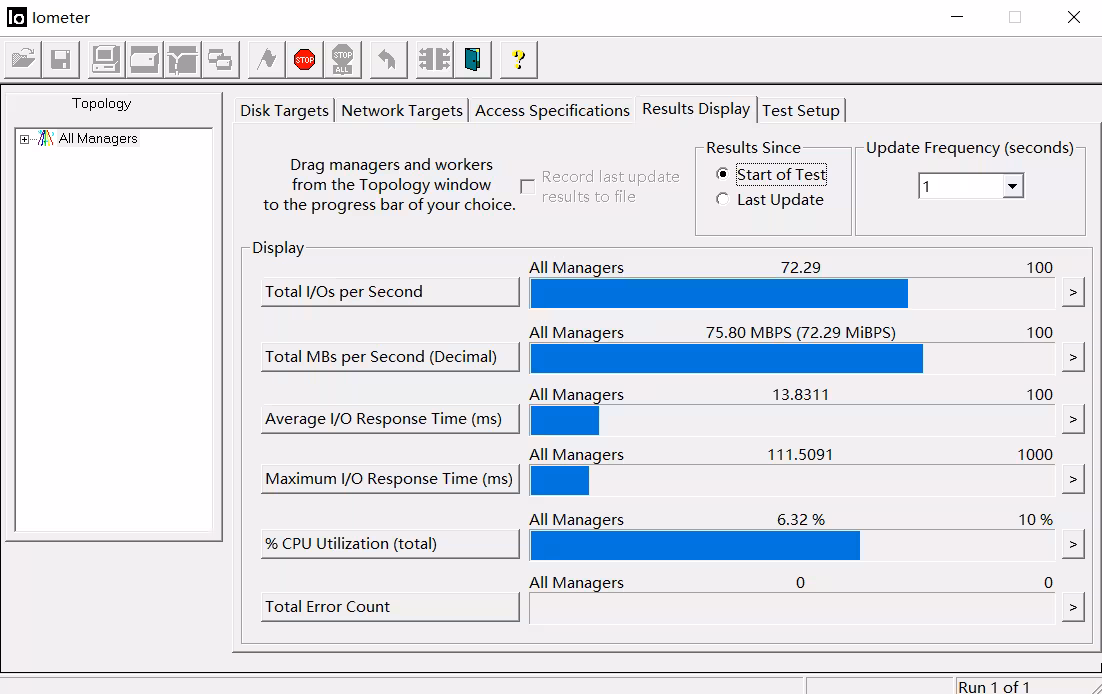The height and width of the screenshot is (694, 1102).
Task: Open the Test Setup tab
Action: pos(801,110)
